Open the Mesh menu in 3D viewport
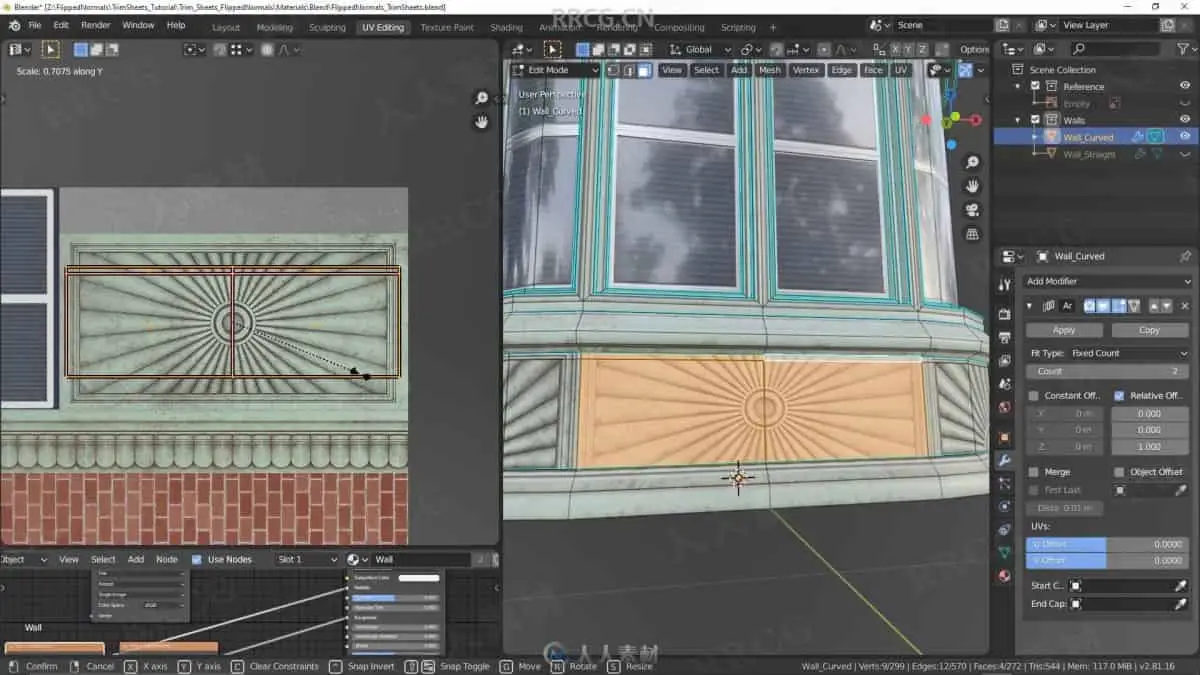1200x675 pixels. (x=769, y=70)
